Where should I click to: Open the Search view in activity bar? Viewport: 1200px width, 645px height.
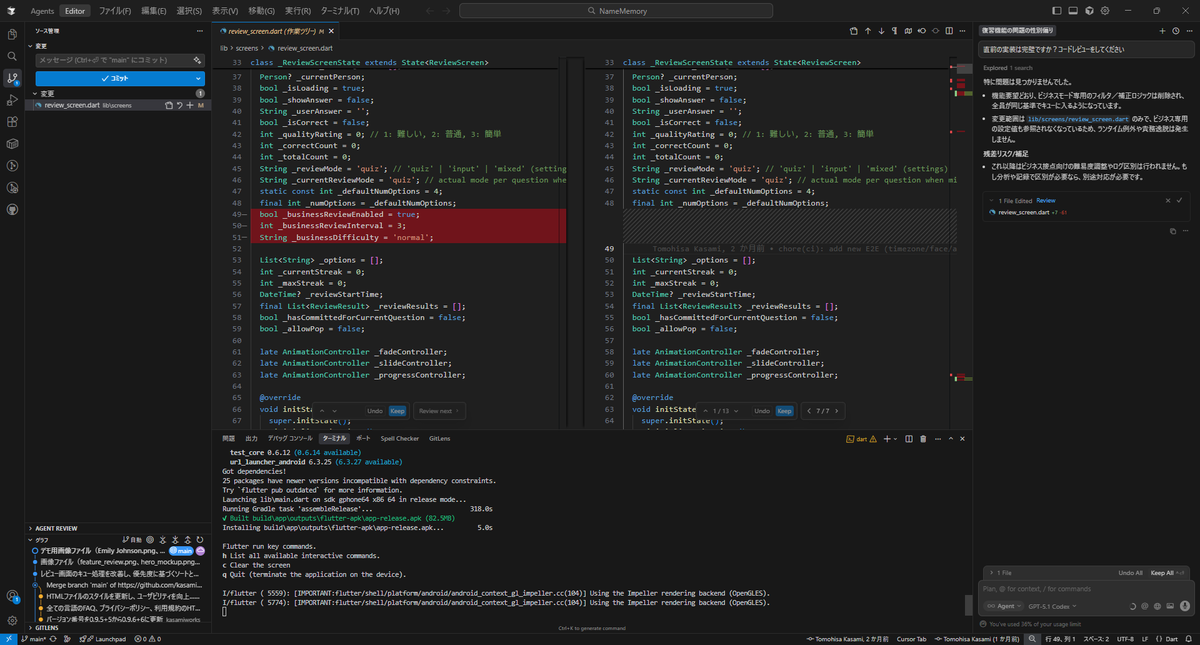(12, 56)
